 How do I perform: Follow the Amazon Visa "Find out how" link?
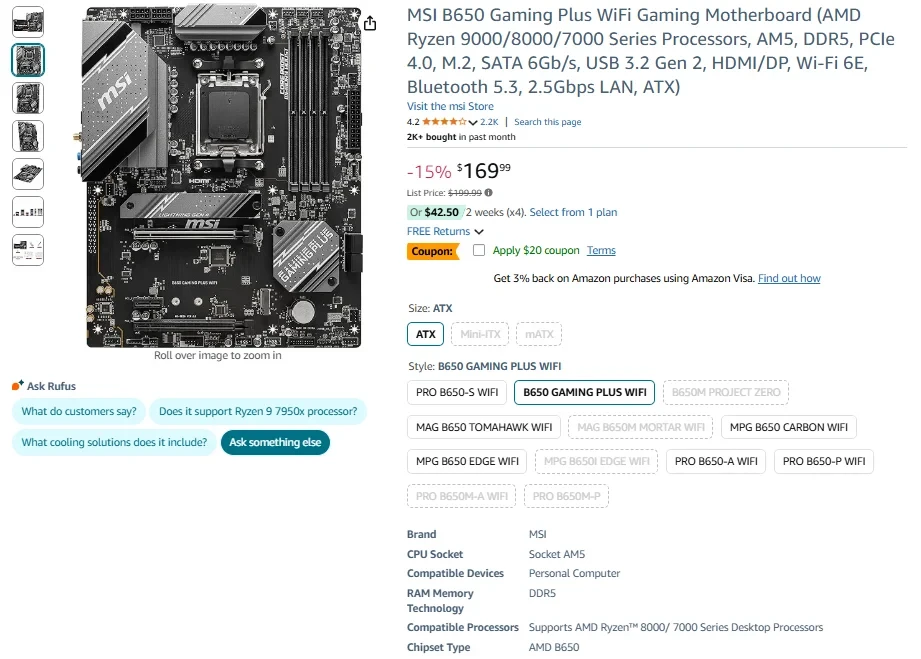coord(789,278)
